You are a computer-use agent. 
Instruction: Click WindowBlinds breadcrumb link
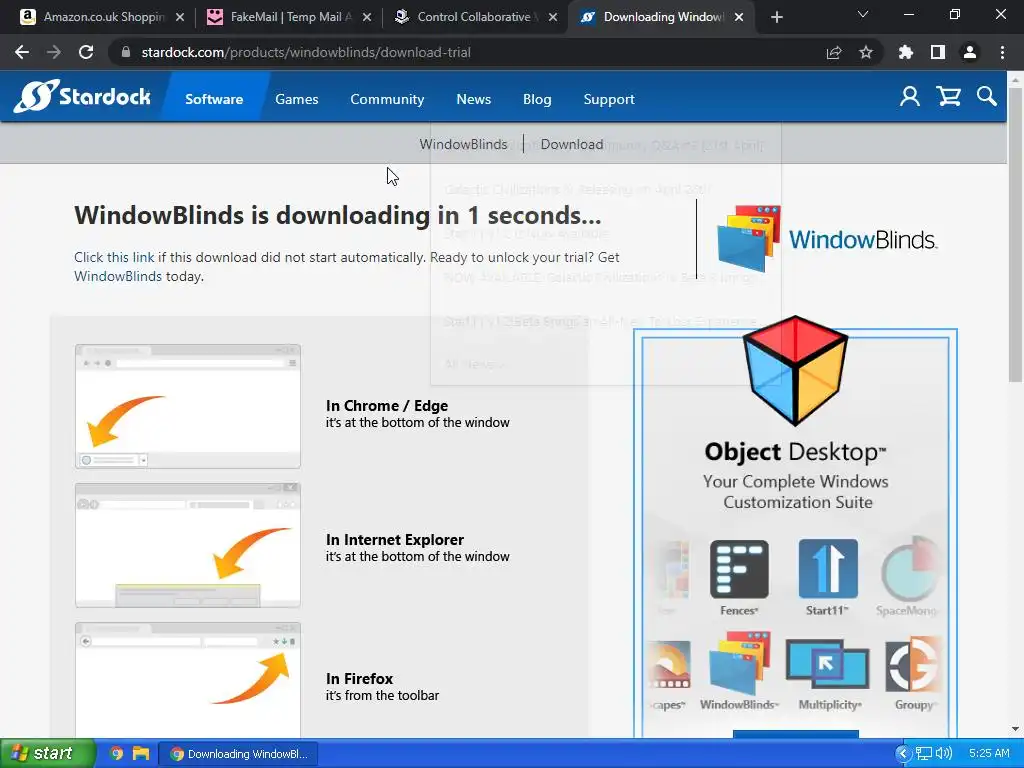pyautogui.click(x=463, y=144)
